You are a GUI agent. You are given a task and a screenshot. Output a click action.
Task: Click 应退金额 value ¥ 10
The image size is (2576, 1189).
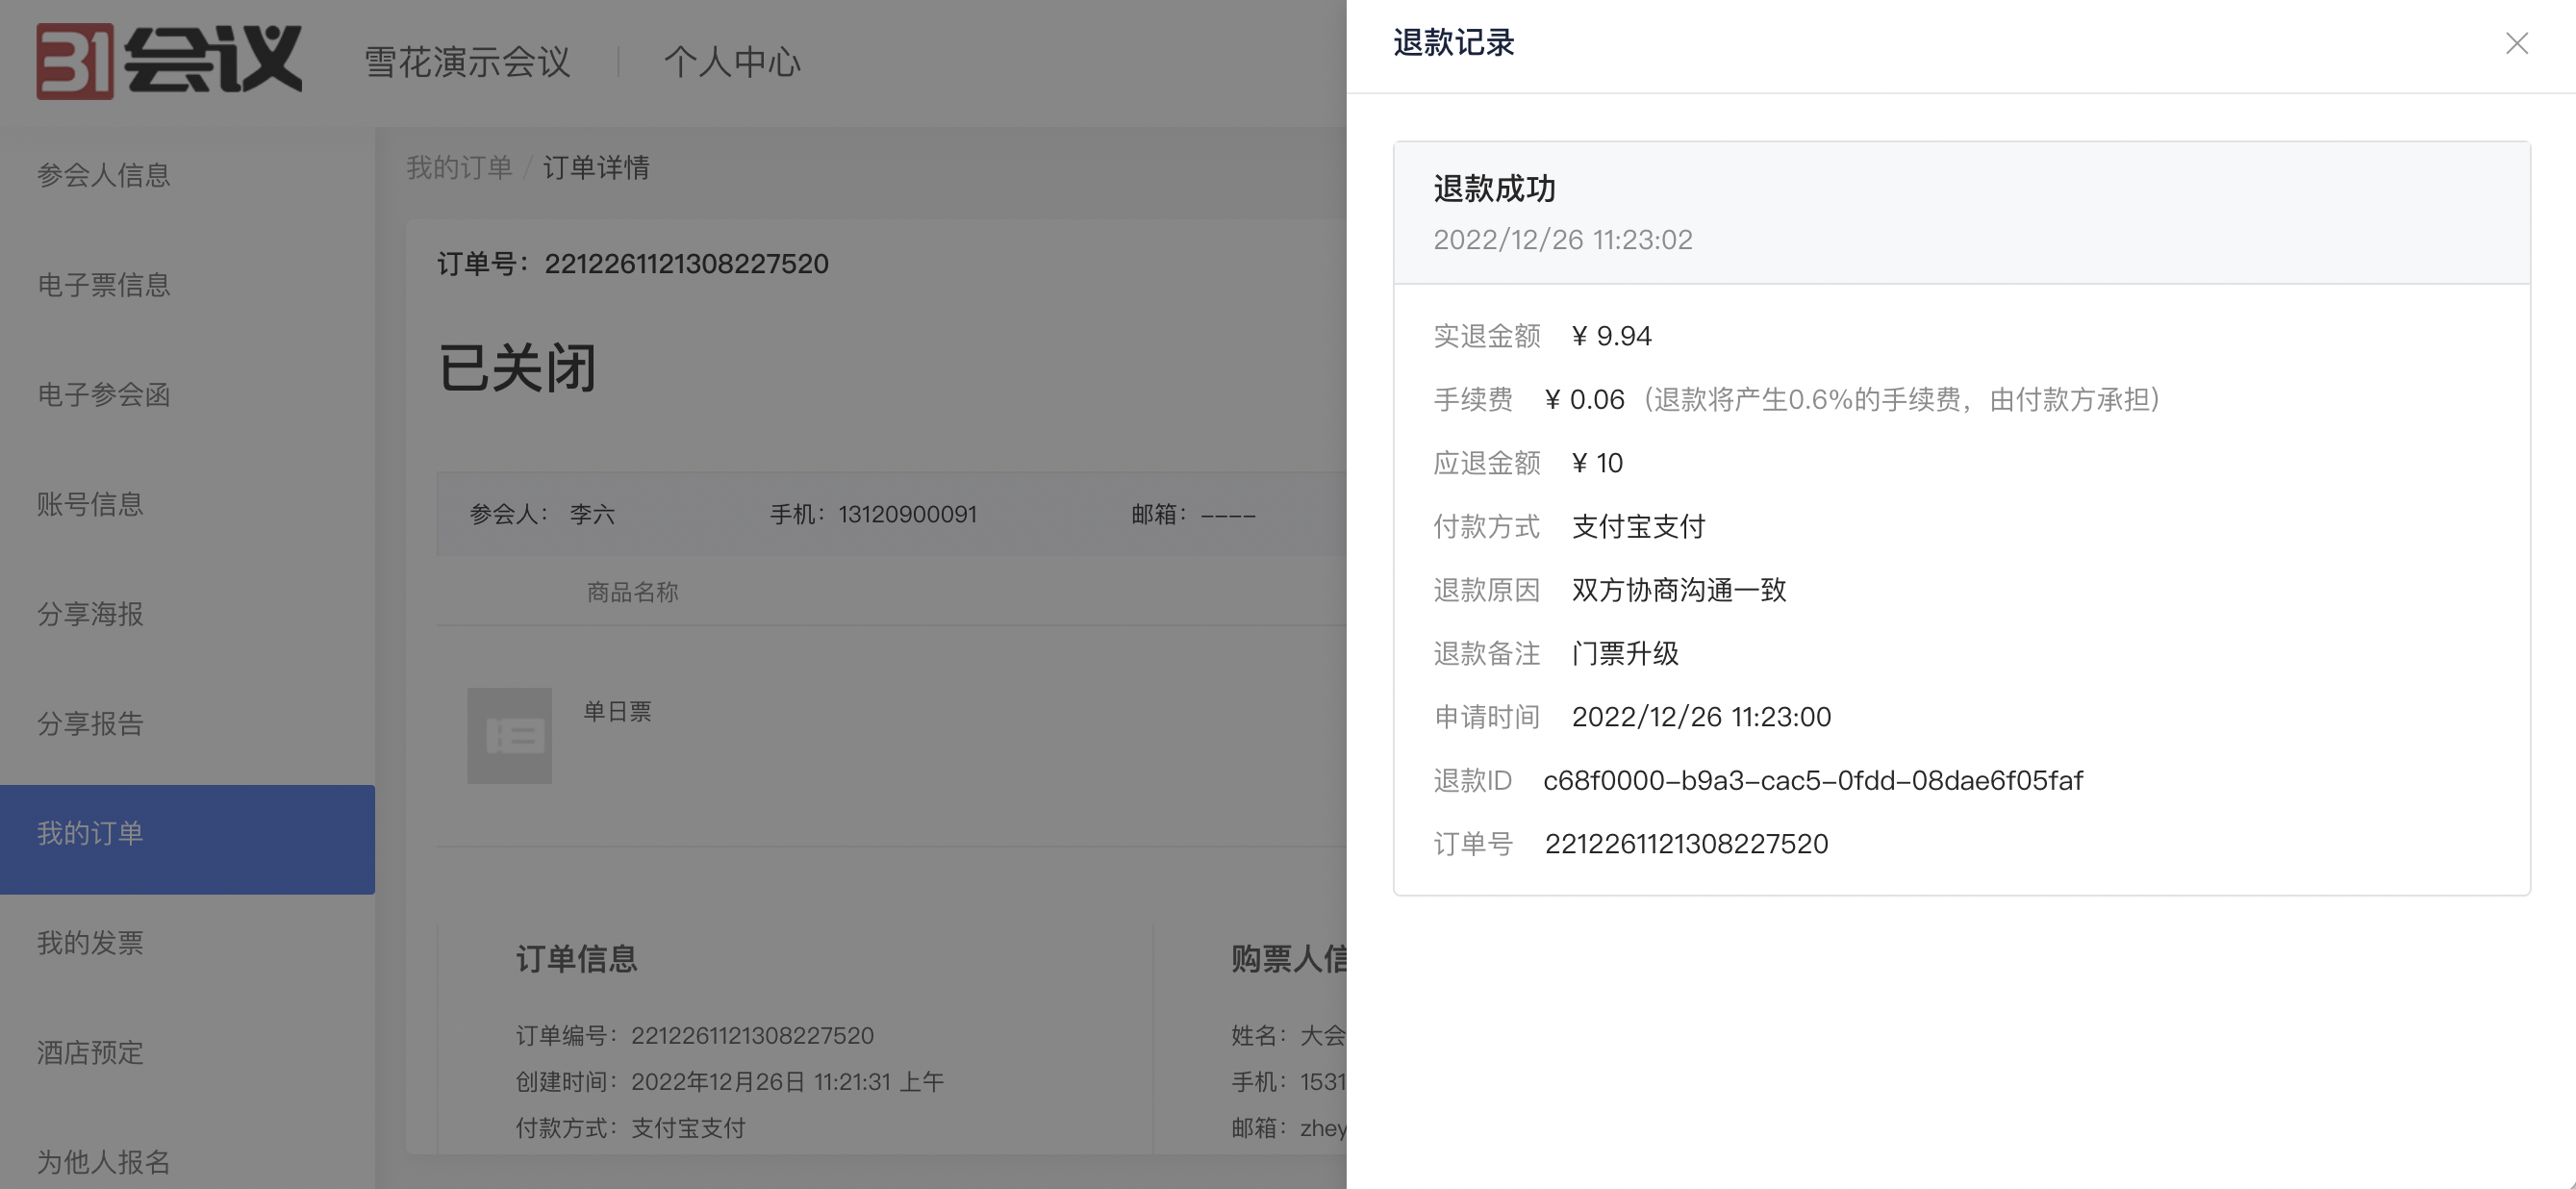(1597, 463)
